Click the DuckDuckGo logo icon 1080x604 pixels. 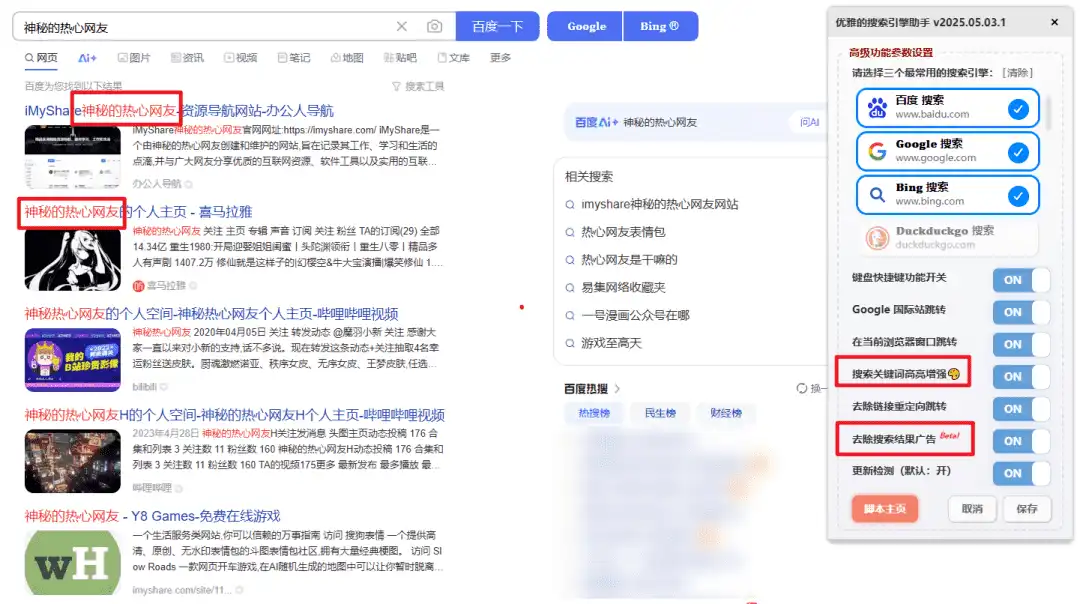coord(877,238)
